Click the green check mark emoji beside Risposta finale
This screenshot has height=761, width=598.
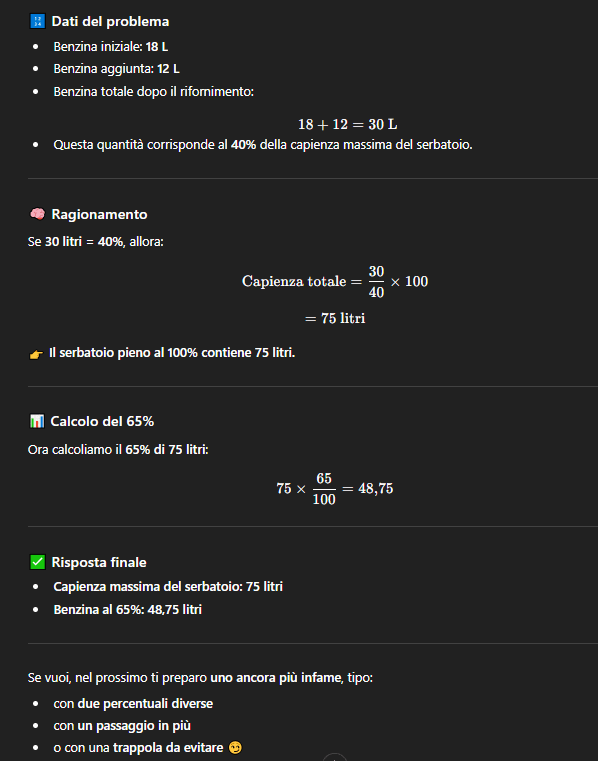click(37, 562)
